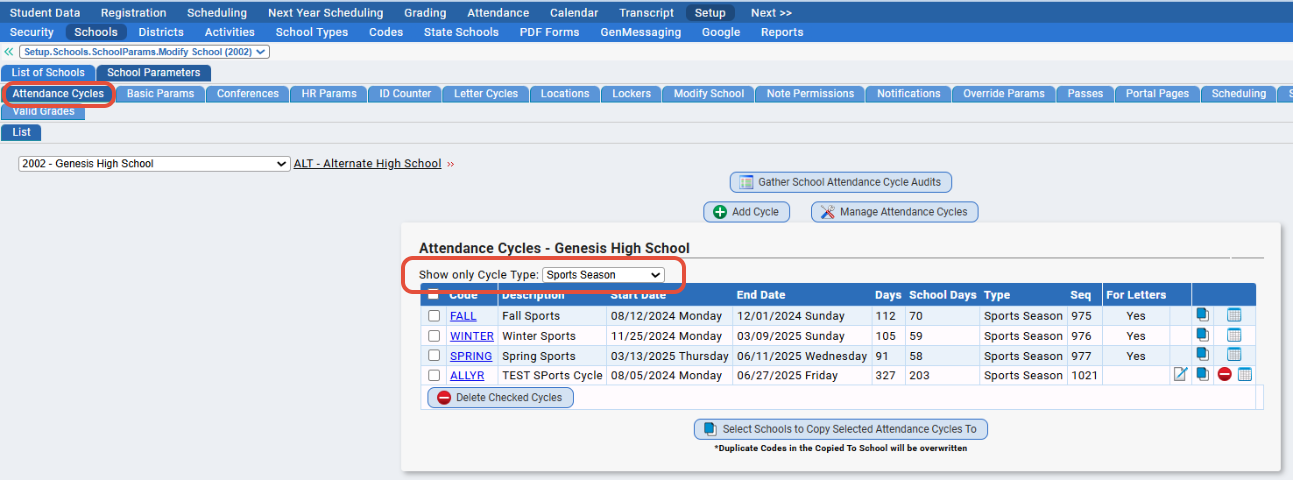Switch to the Notifications tab

click(909, 93)
